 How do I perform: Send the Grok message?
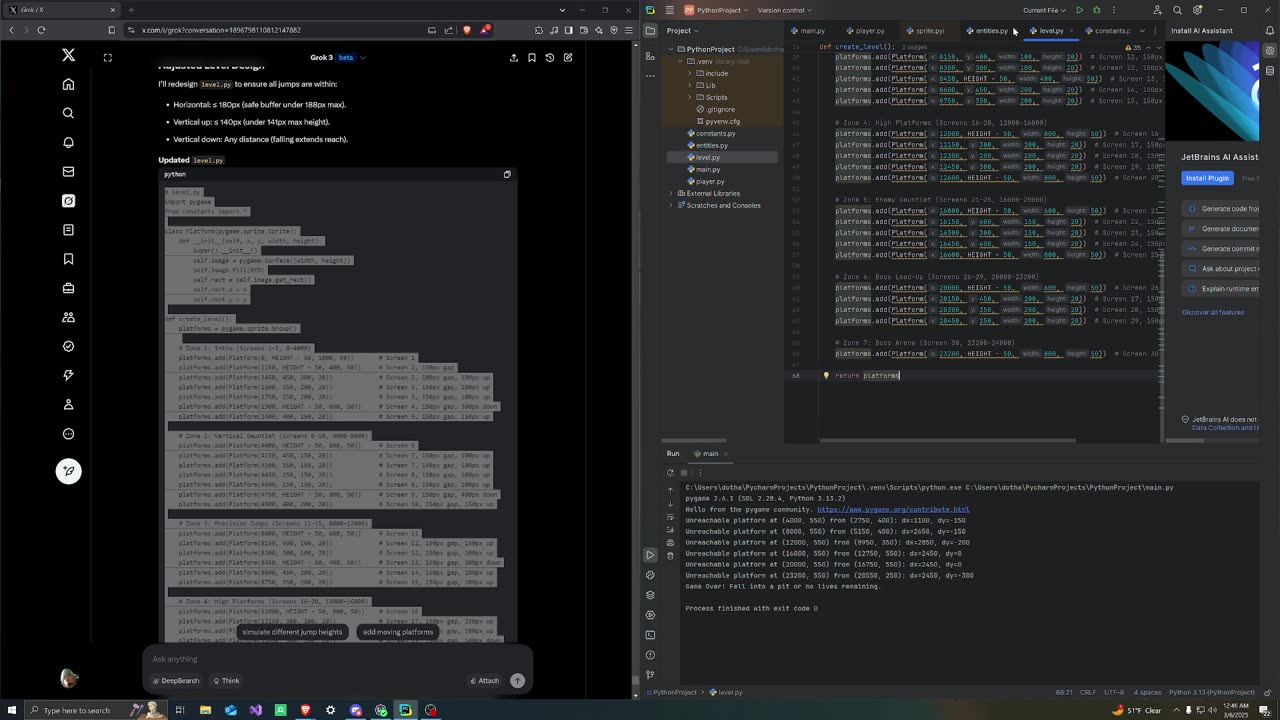(517, 680)
